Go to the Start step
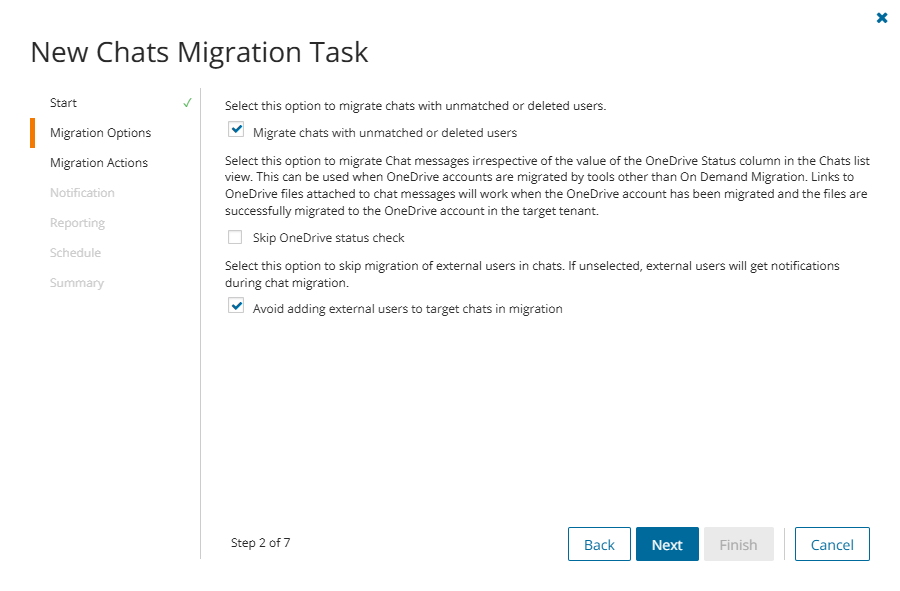 (x=63, y=103)
